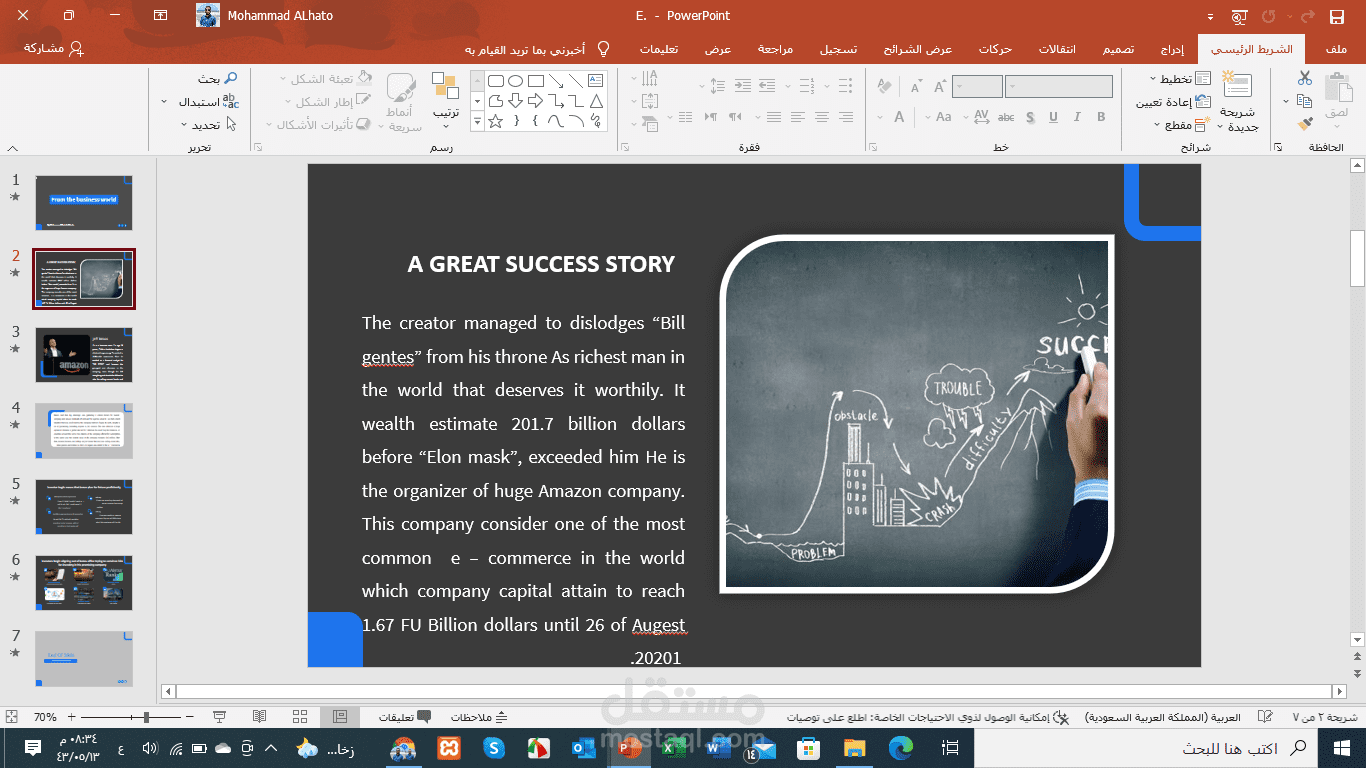Toggle justify text alignment

click(773, 117)
